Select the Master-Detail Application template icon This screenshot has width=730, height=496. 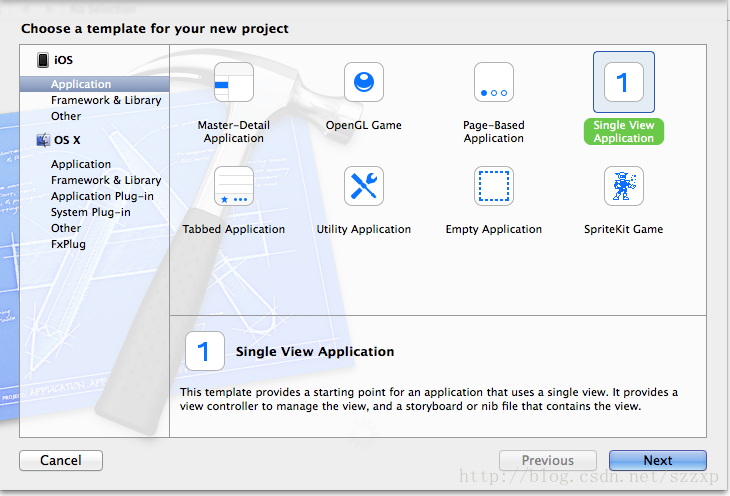[x=234, y=82]
